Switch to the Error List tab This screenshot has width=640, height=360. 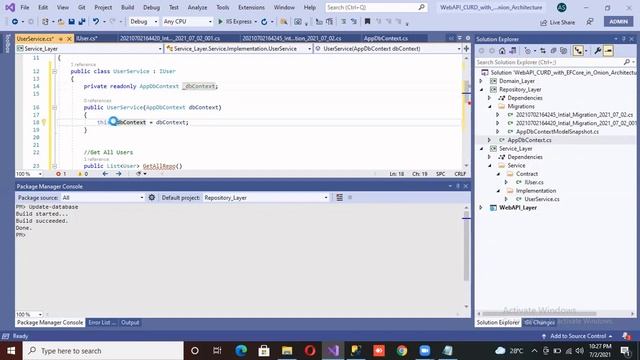click(x=102, y=323)
